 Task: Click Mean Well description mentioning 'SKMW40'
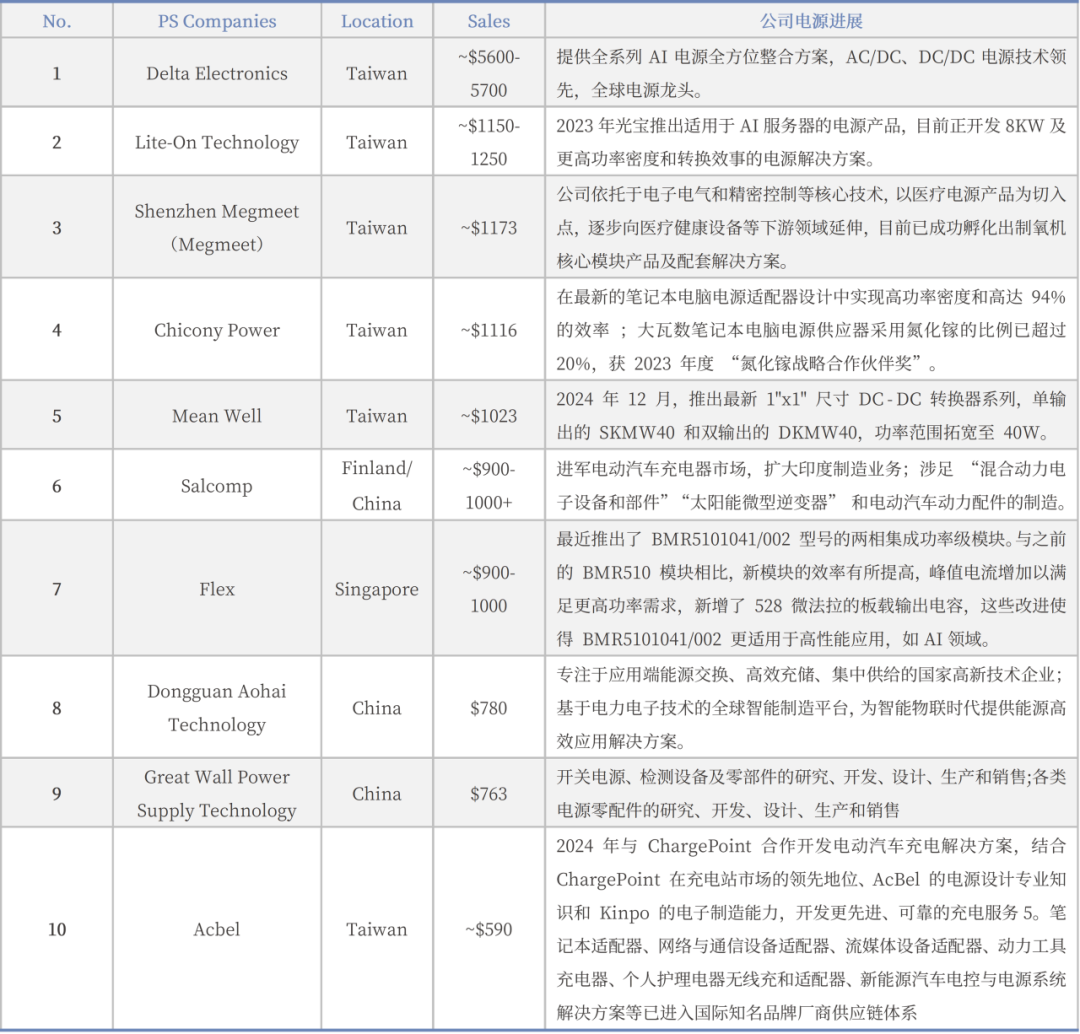click(811, 415)
